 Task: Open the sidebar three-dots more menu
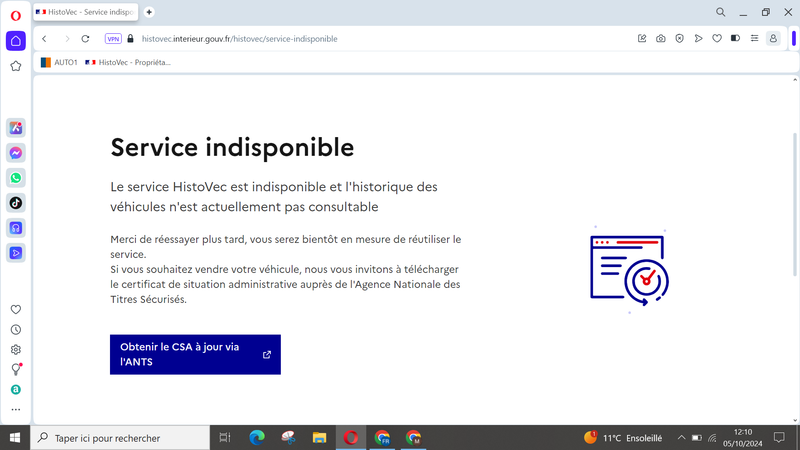tap(16, 409)
